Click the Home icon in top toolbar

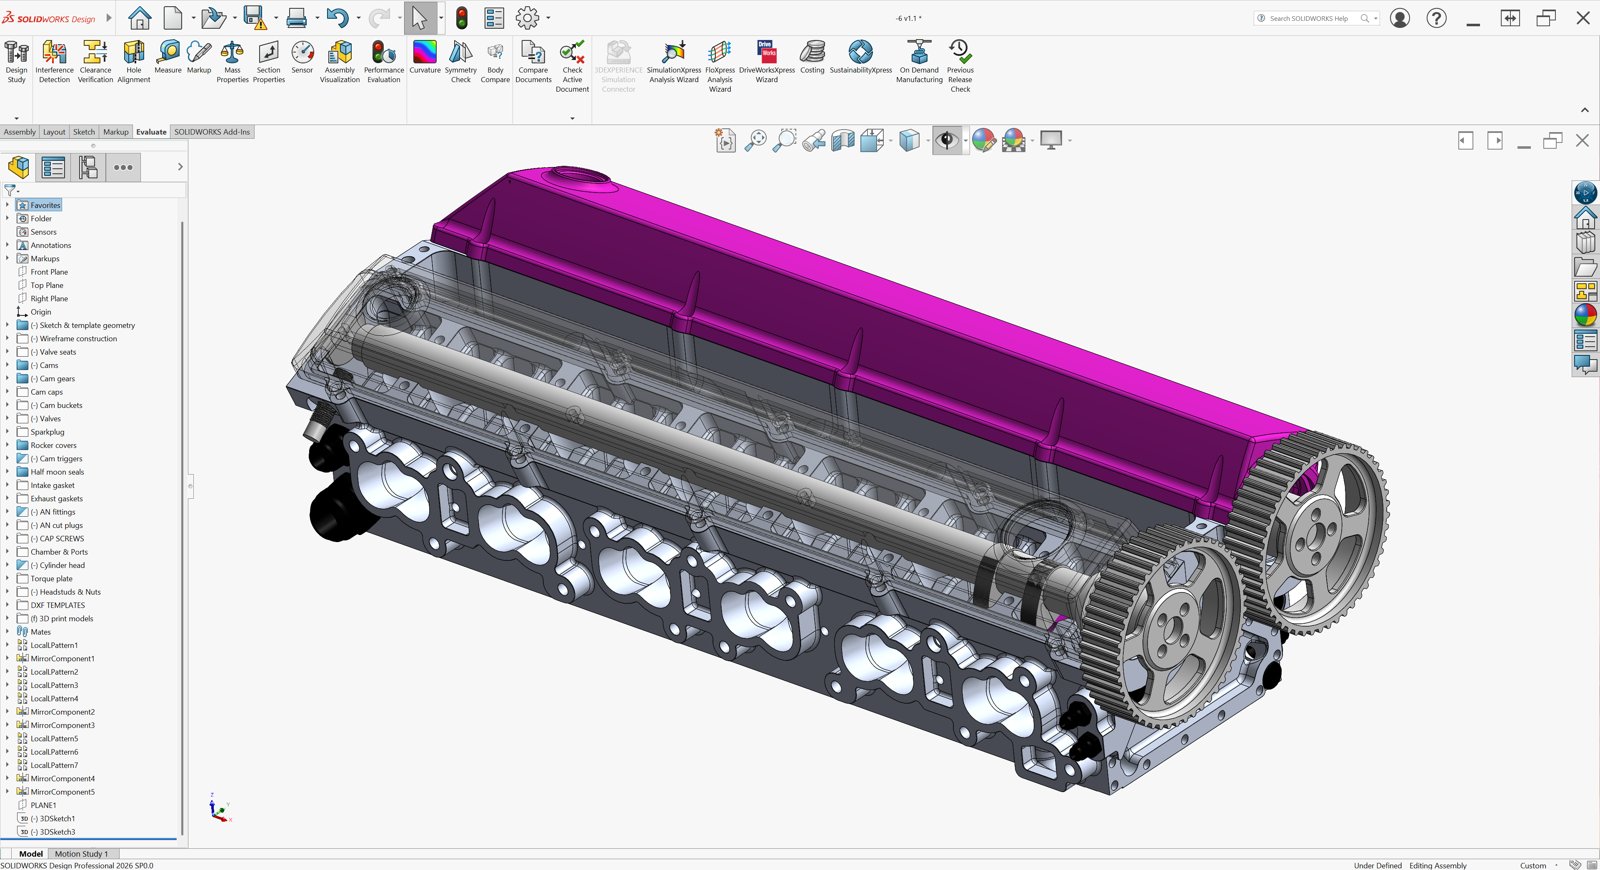tap(140, 18)
